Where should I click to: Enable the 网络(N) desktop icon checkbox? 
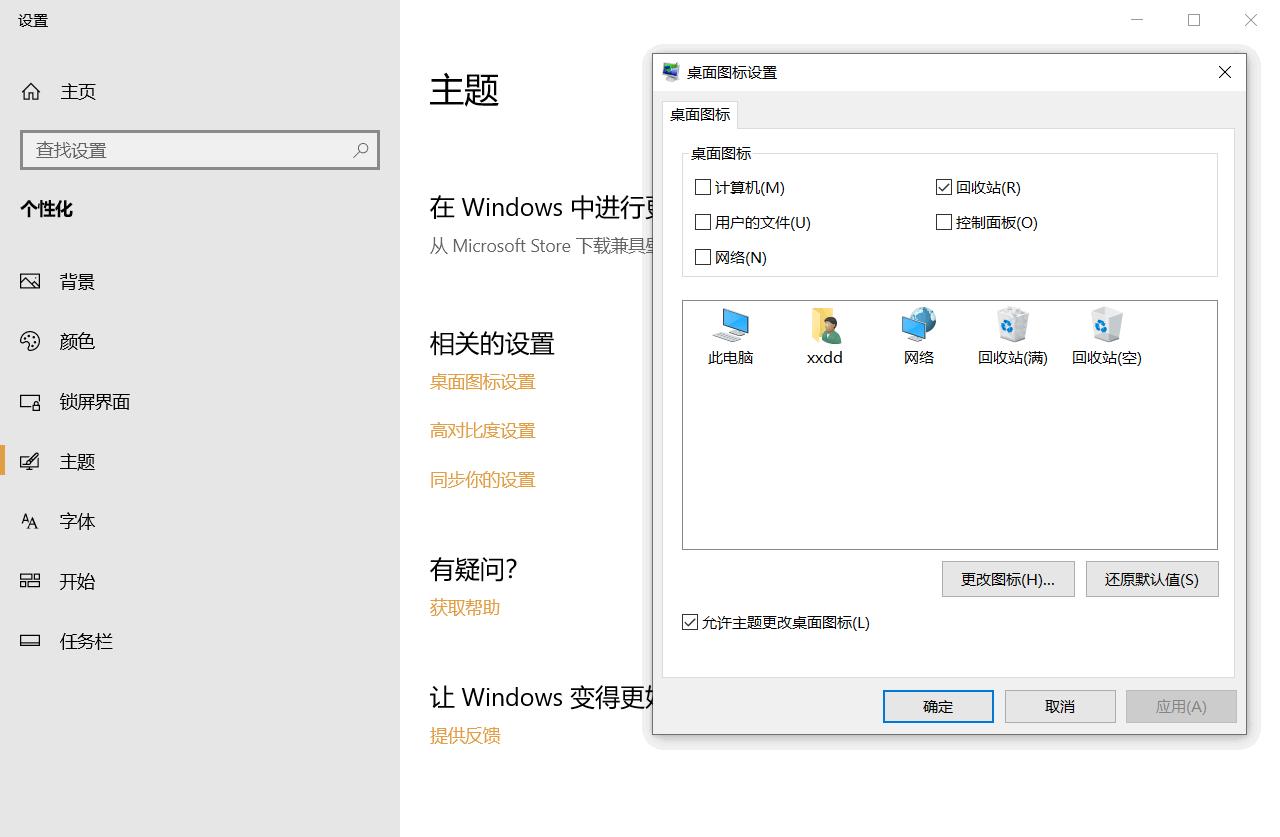click(x=703, y=257)
